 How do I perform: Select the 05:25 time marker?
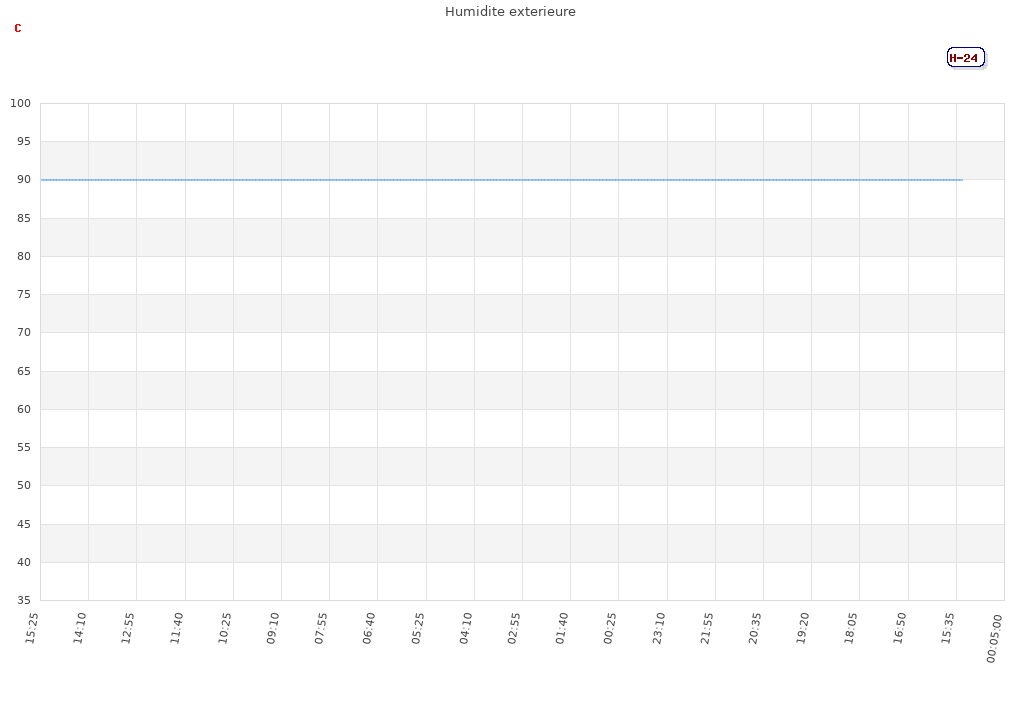418,629
